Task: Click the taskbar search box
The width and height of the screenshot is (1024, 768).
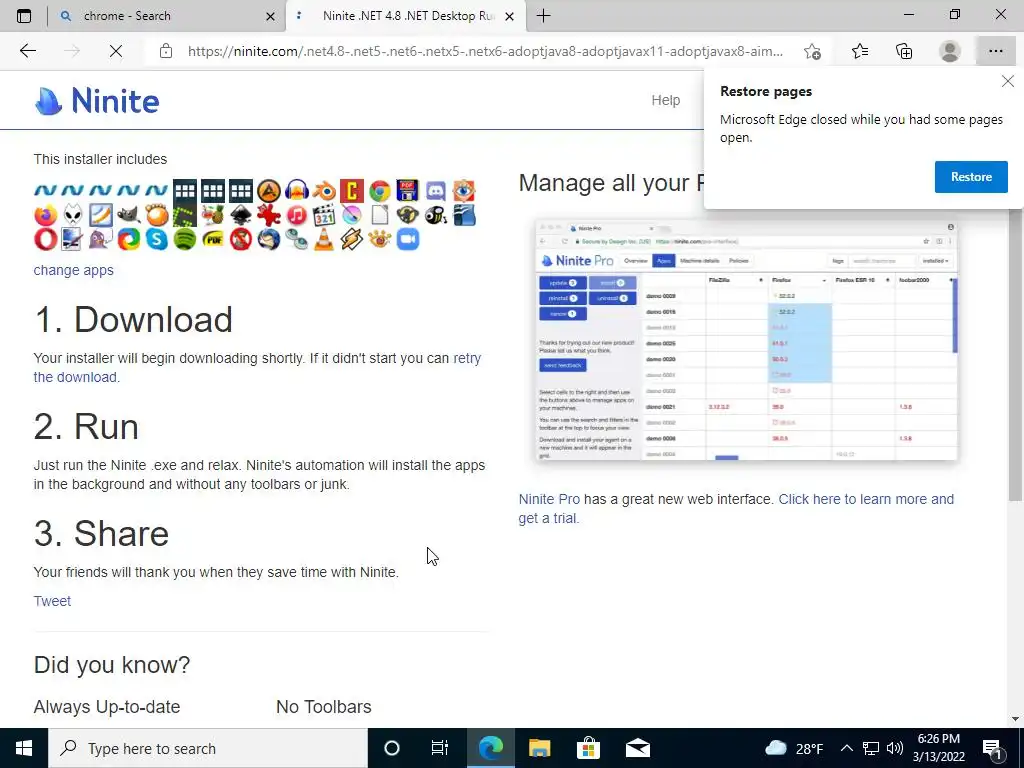Action: pos(208,748)
